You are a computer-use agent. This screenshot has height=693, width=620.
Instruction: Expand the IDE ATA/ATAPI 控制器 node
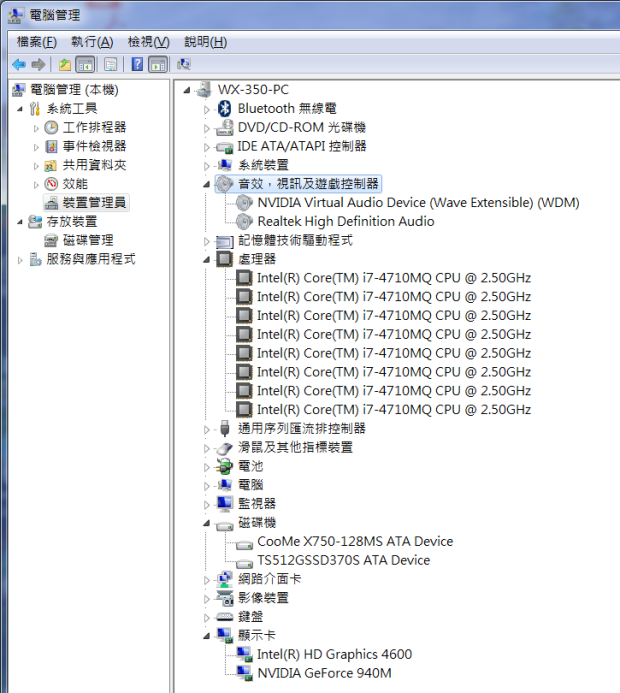(x=206, y=147)
